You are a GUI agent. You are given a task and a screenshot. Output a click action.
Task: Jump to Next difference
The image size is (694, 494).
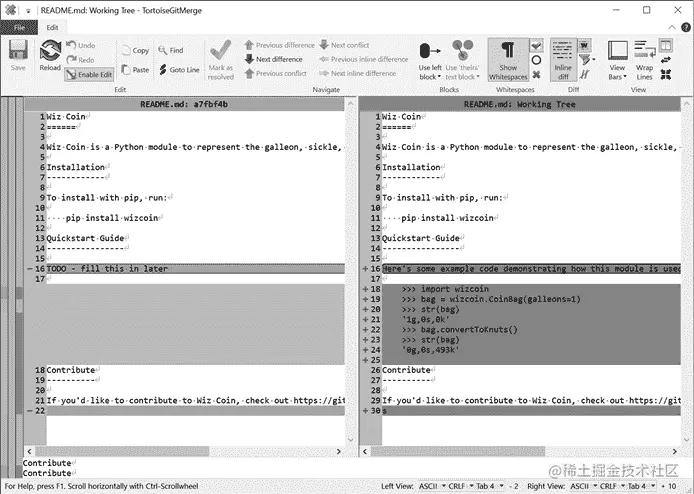click(274, 59)
